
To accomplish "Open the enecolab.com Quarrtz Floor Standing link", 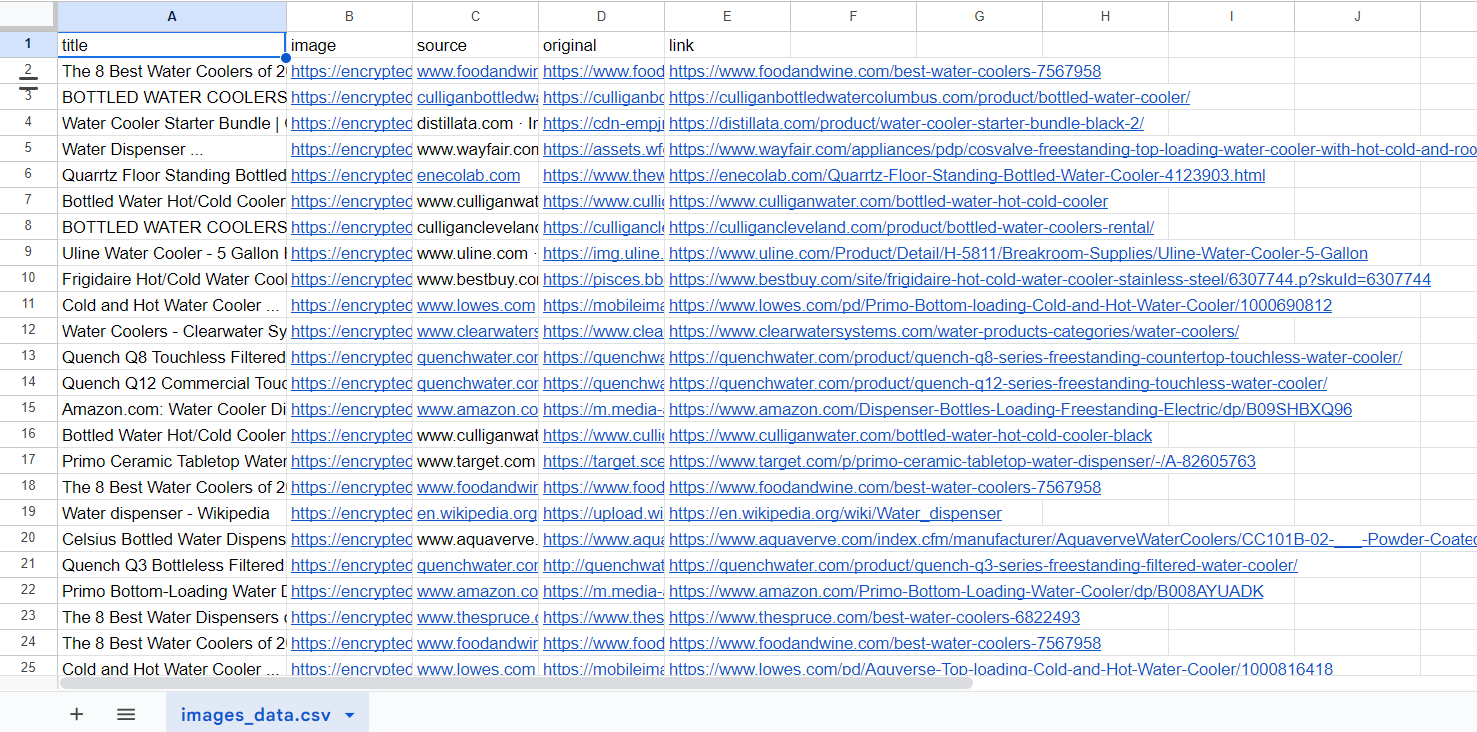I will click(967, 175).
